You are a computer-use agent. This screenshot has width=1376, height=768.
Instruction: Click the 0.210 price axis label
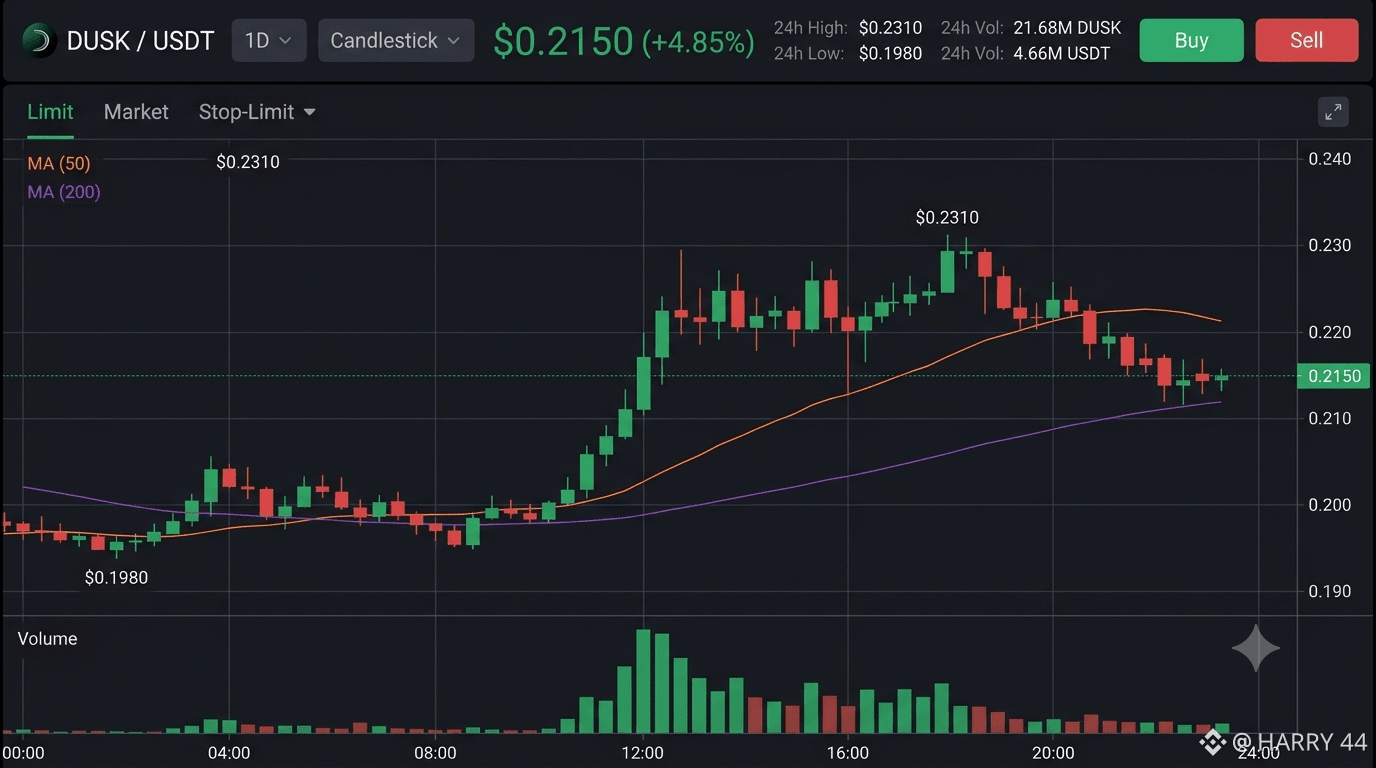(x=1330, y=418)
